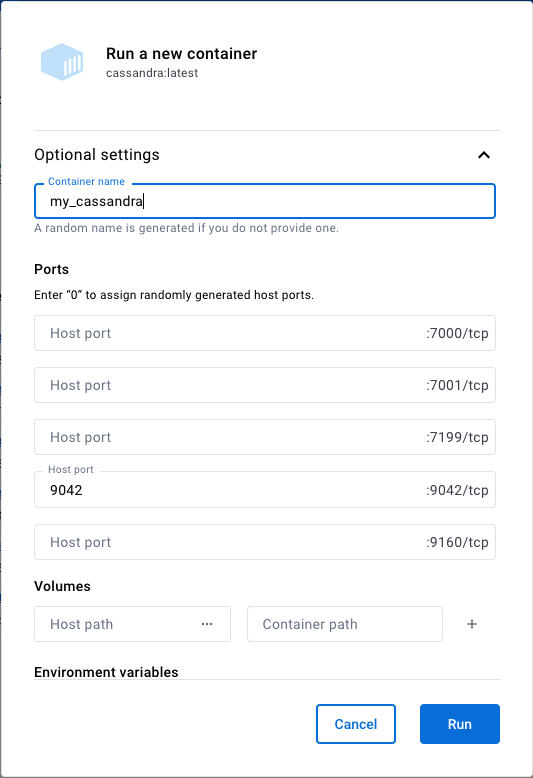Collapse the Optional settings chevron
Screen dimensions: 533x778
[484, 155]
